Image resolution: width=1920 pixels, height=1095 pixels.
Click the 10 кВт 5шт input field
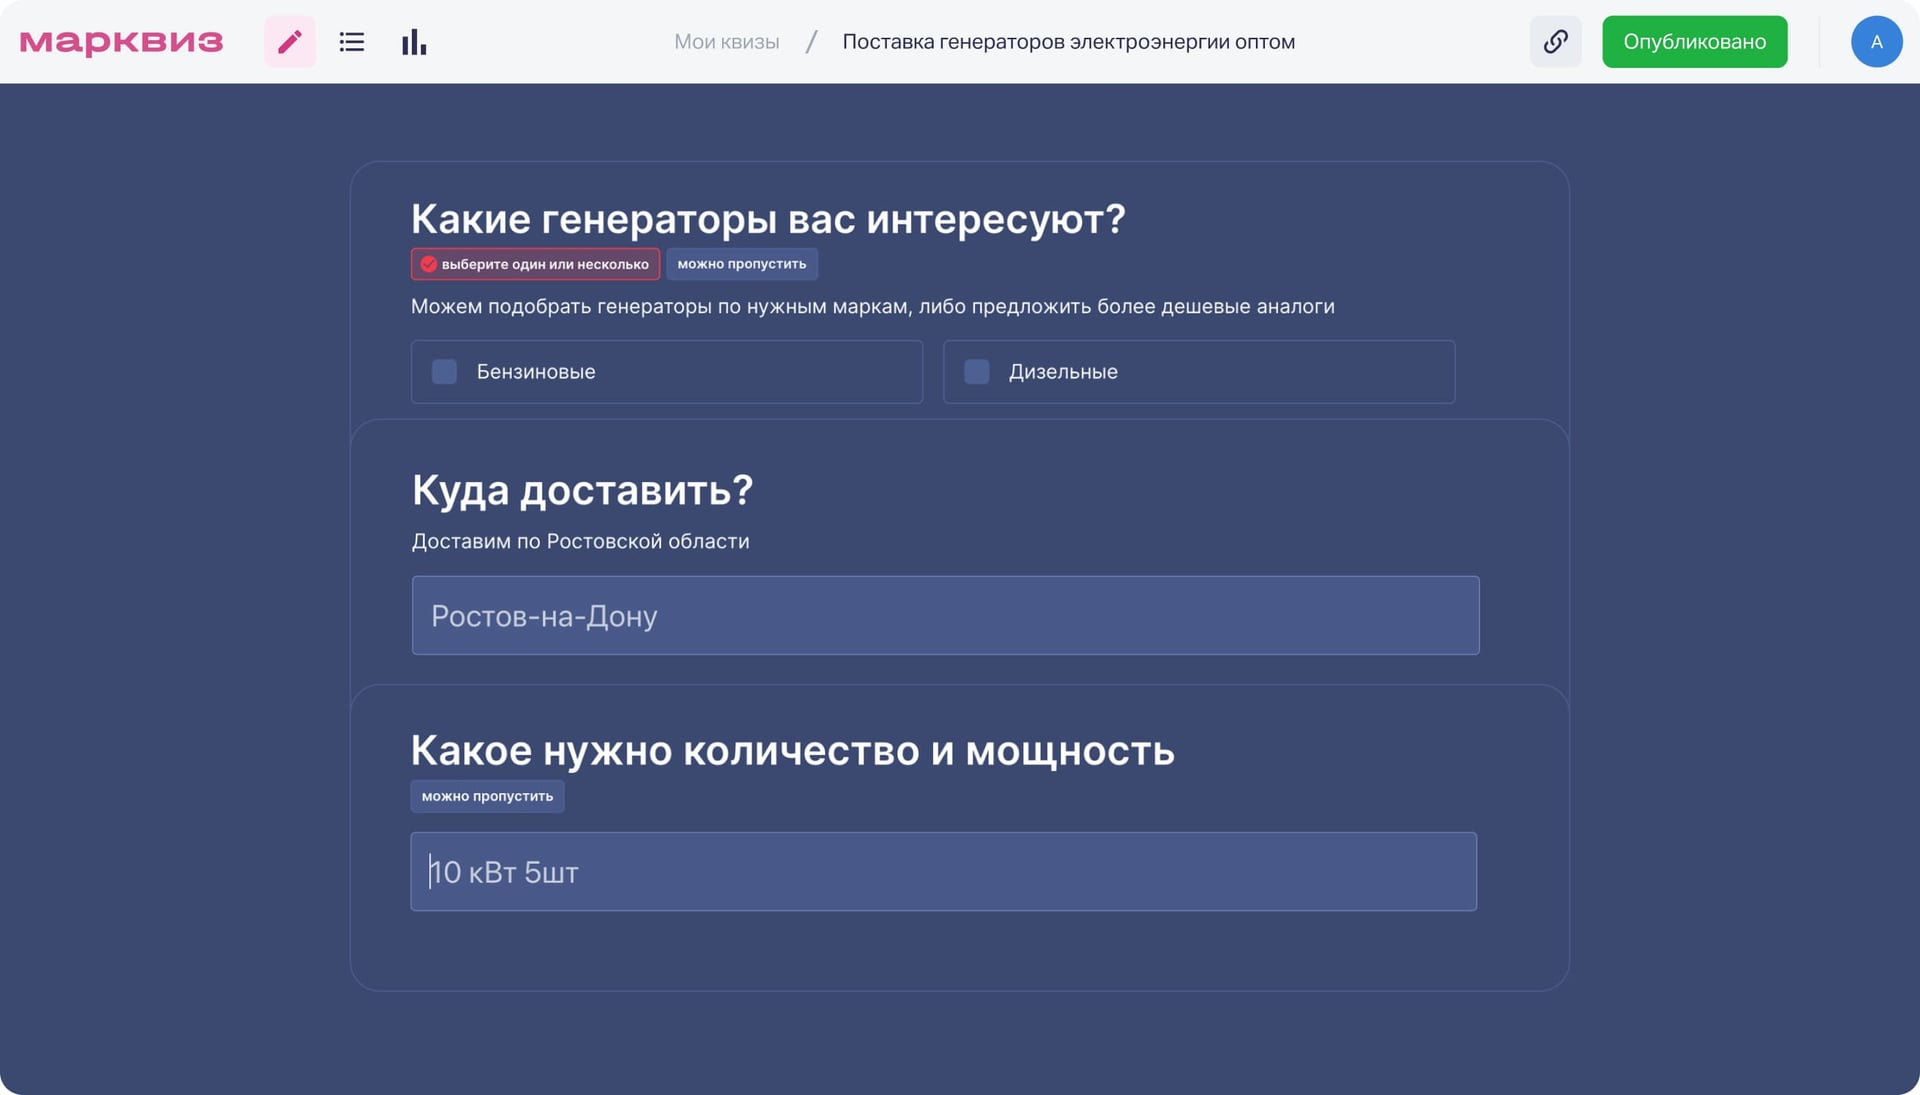(x=943, y=872)
